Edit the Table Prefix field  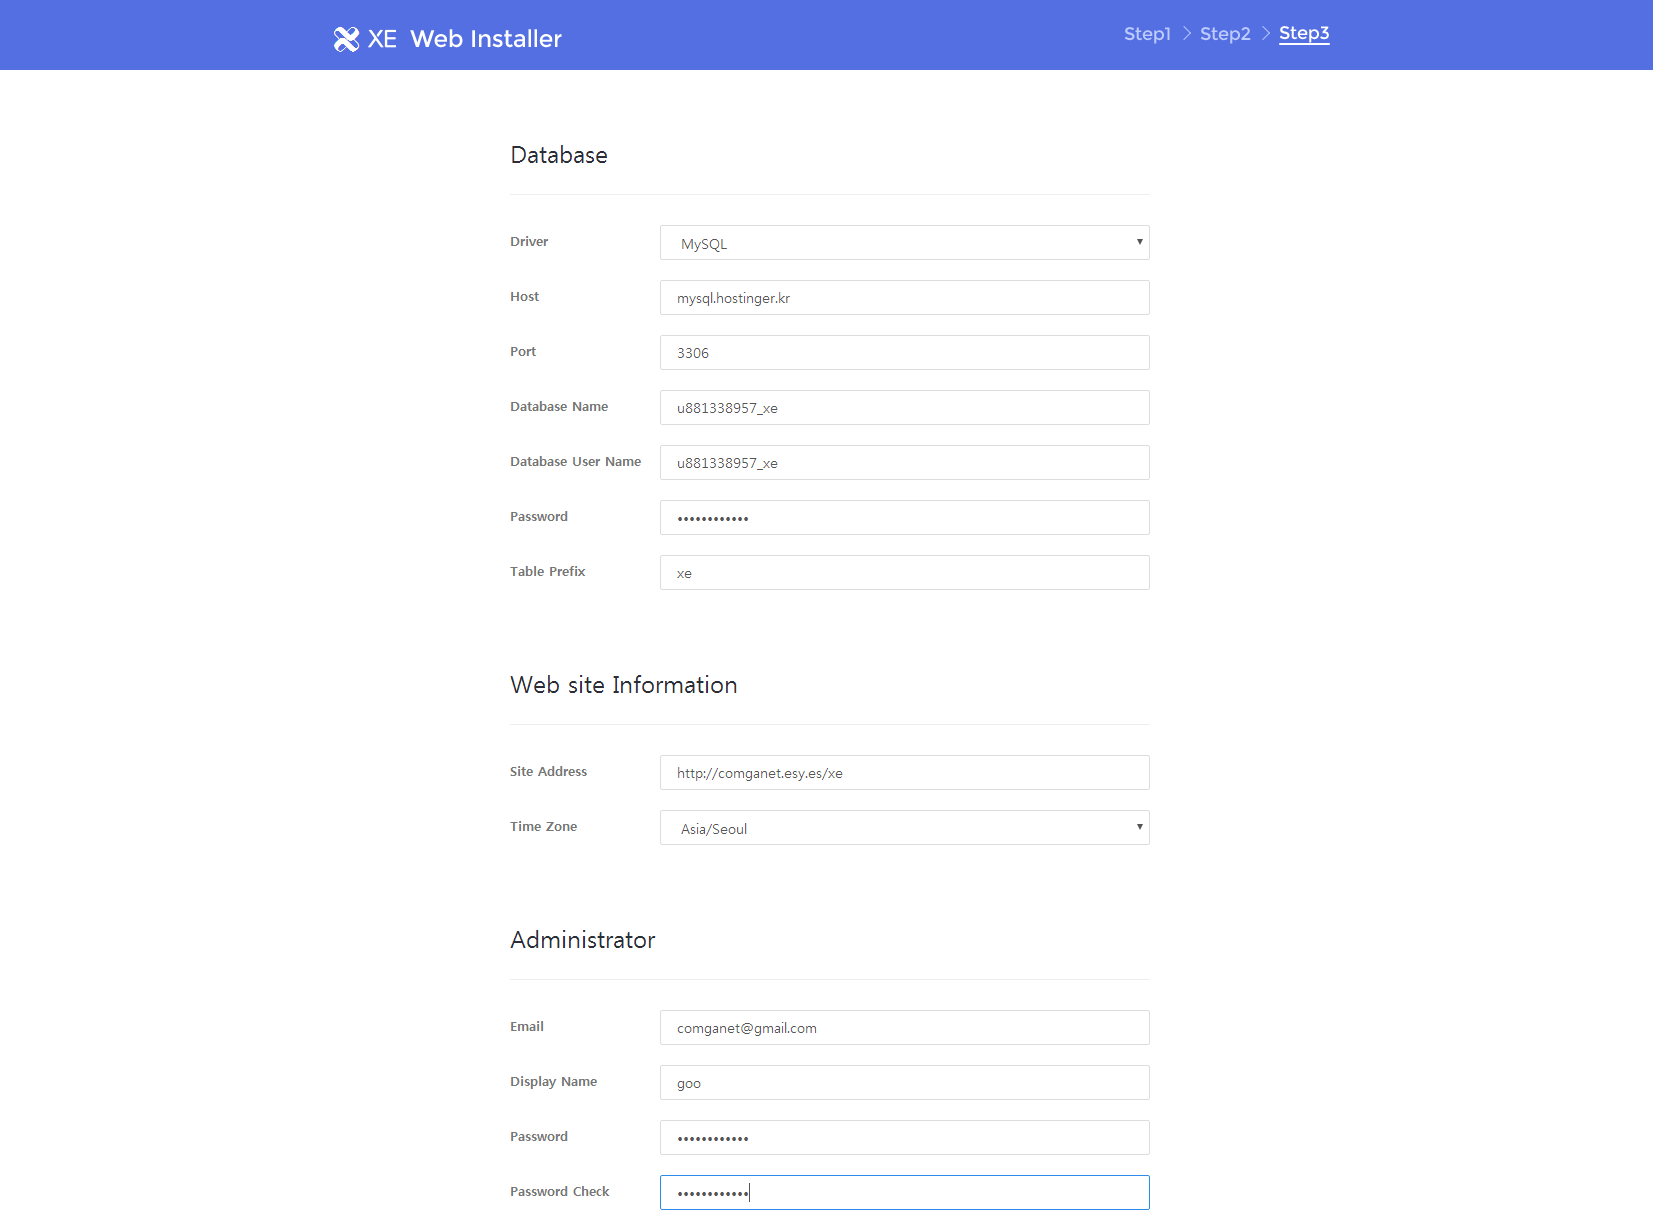(903, 573)
